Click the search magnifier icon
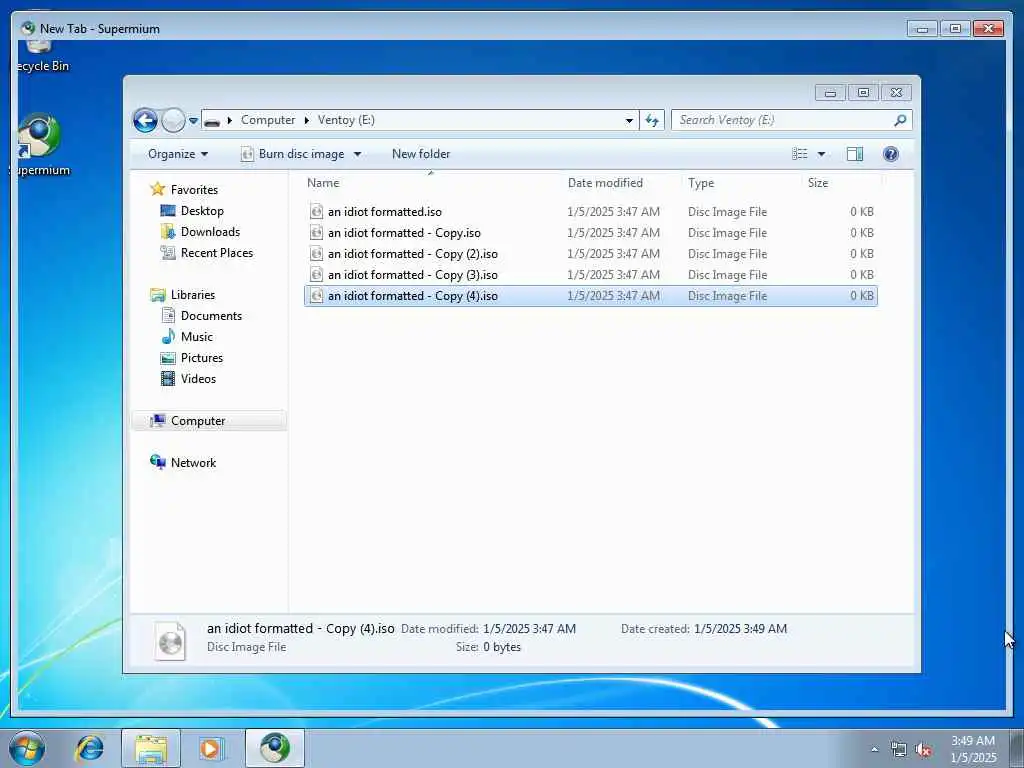The image size is (1024, 768). [901, 120]
